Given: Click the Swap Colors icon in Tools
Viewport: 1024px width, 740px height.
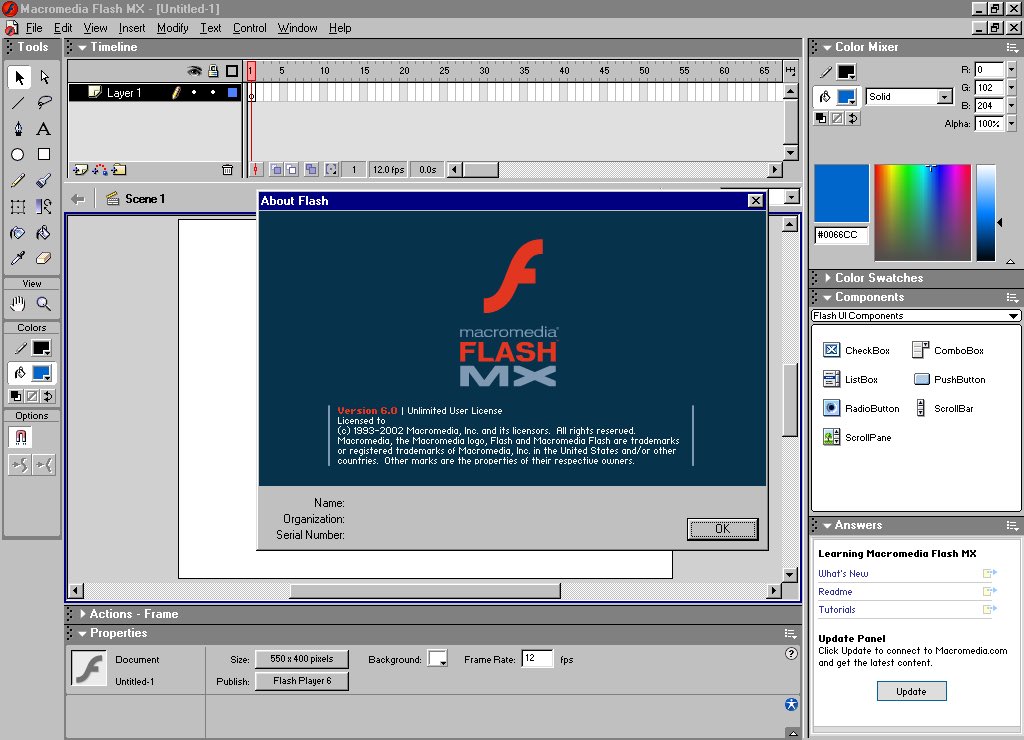Looking at the screenshot, I should (48, 396).
